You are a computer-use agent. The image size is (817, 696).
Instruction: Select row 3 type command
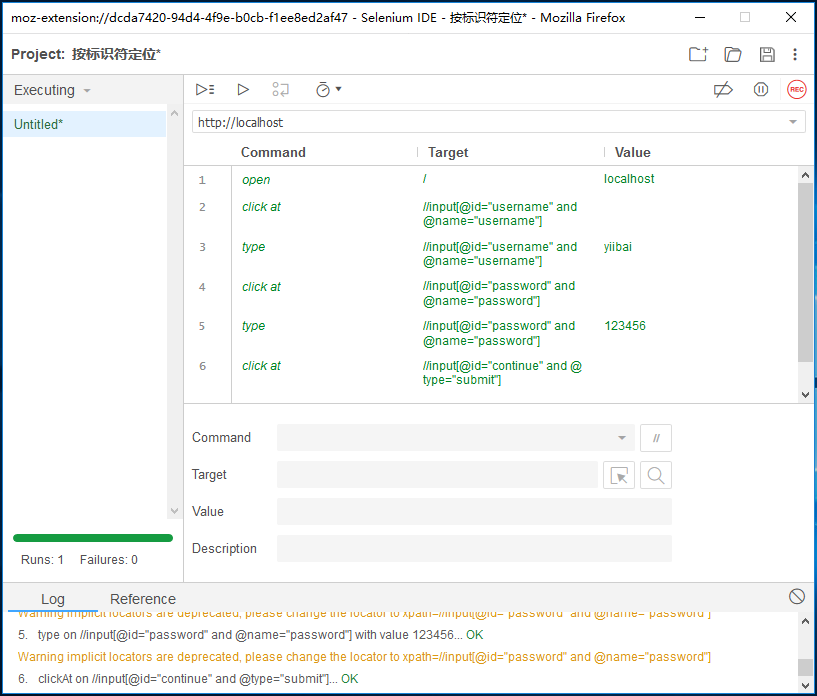(491, 254)
